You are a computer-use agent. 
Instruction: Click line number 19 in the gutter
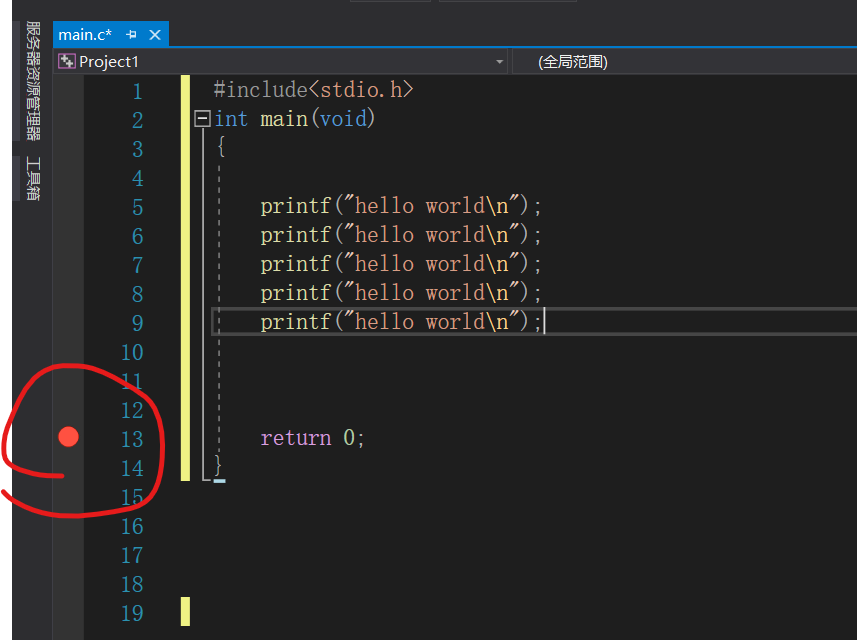coord(132,613)
